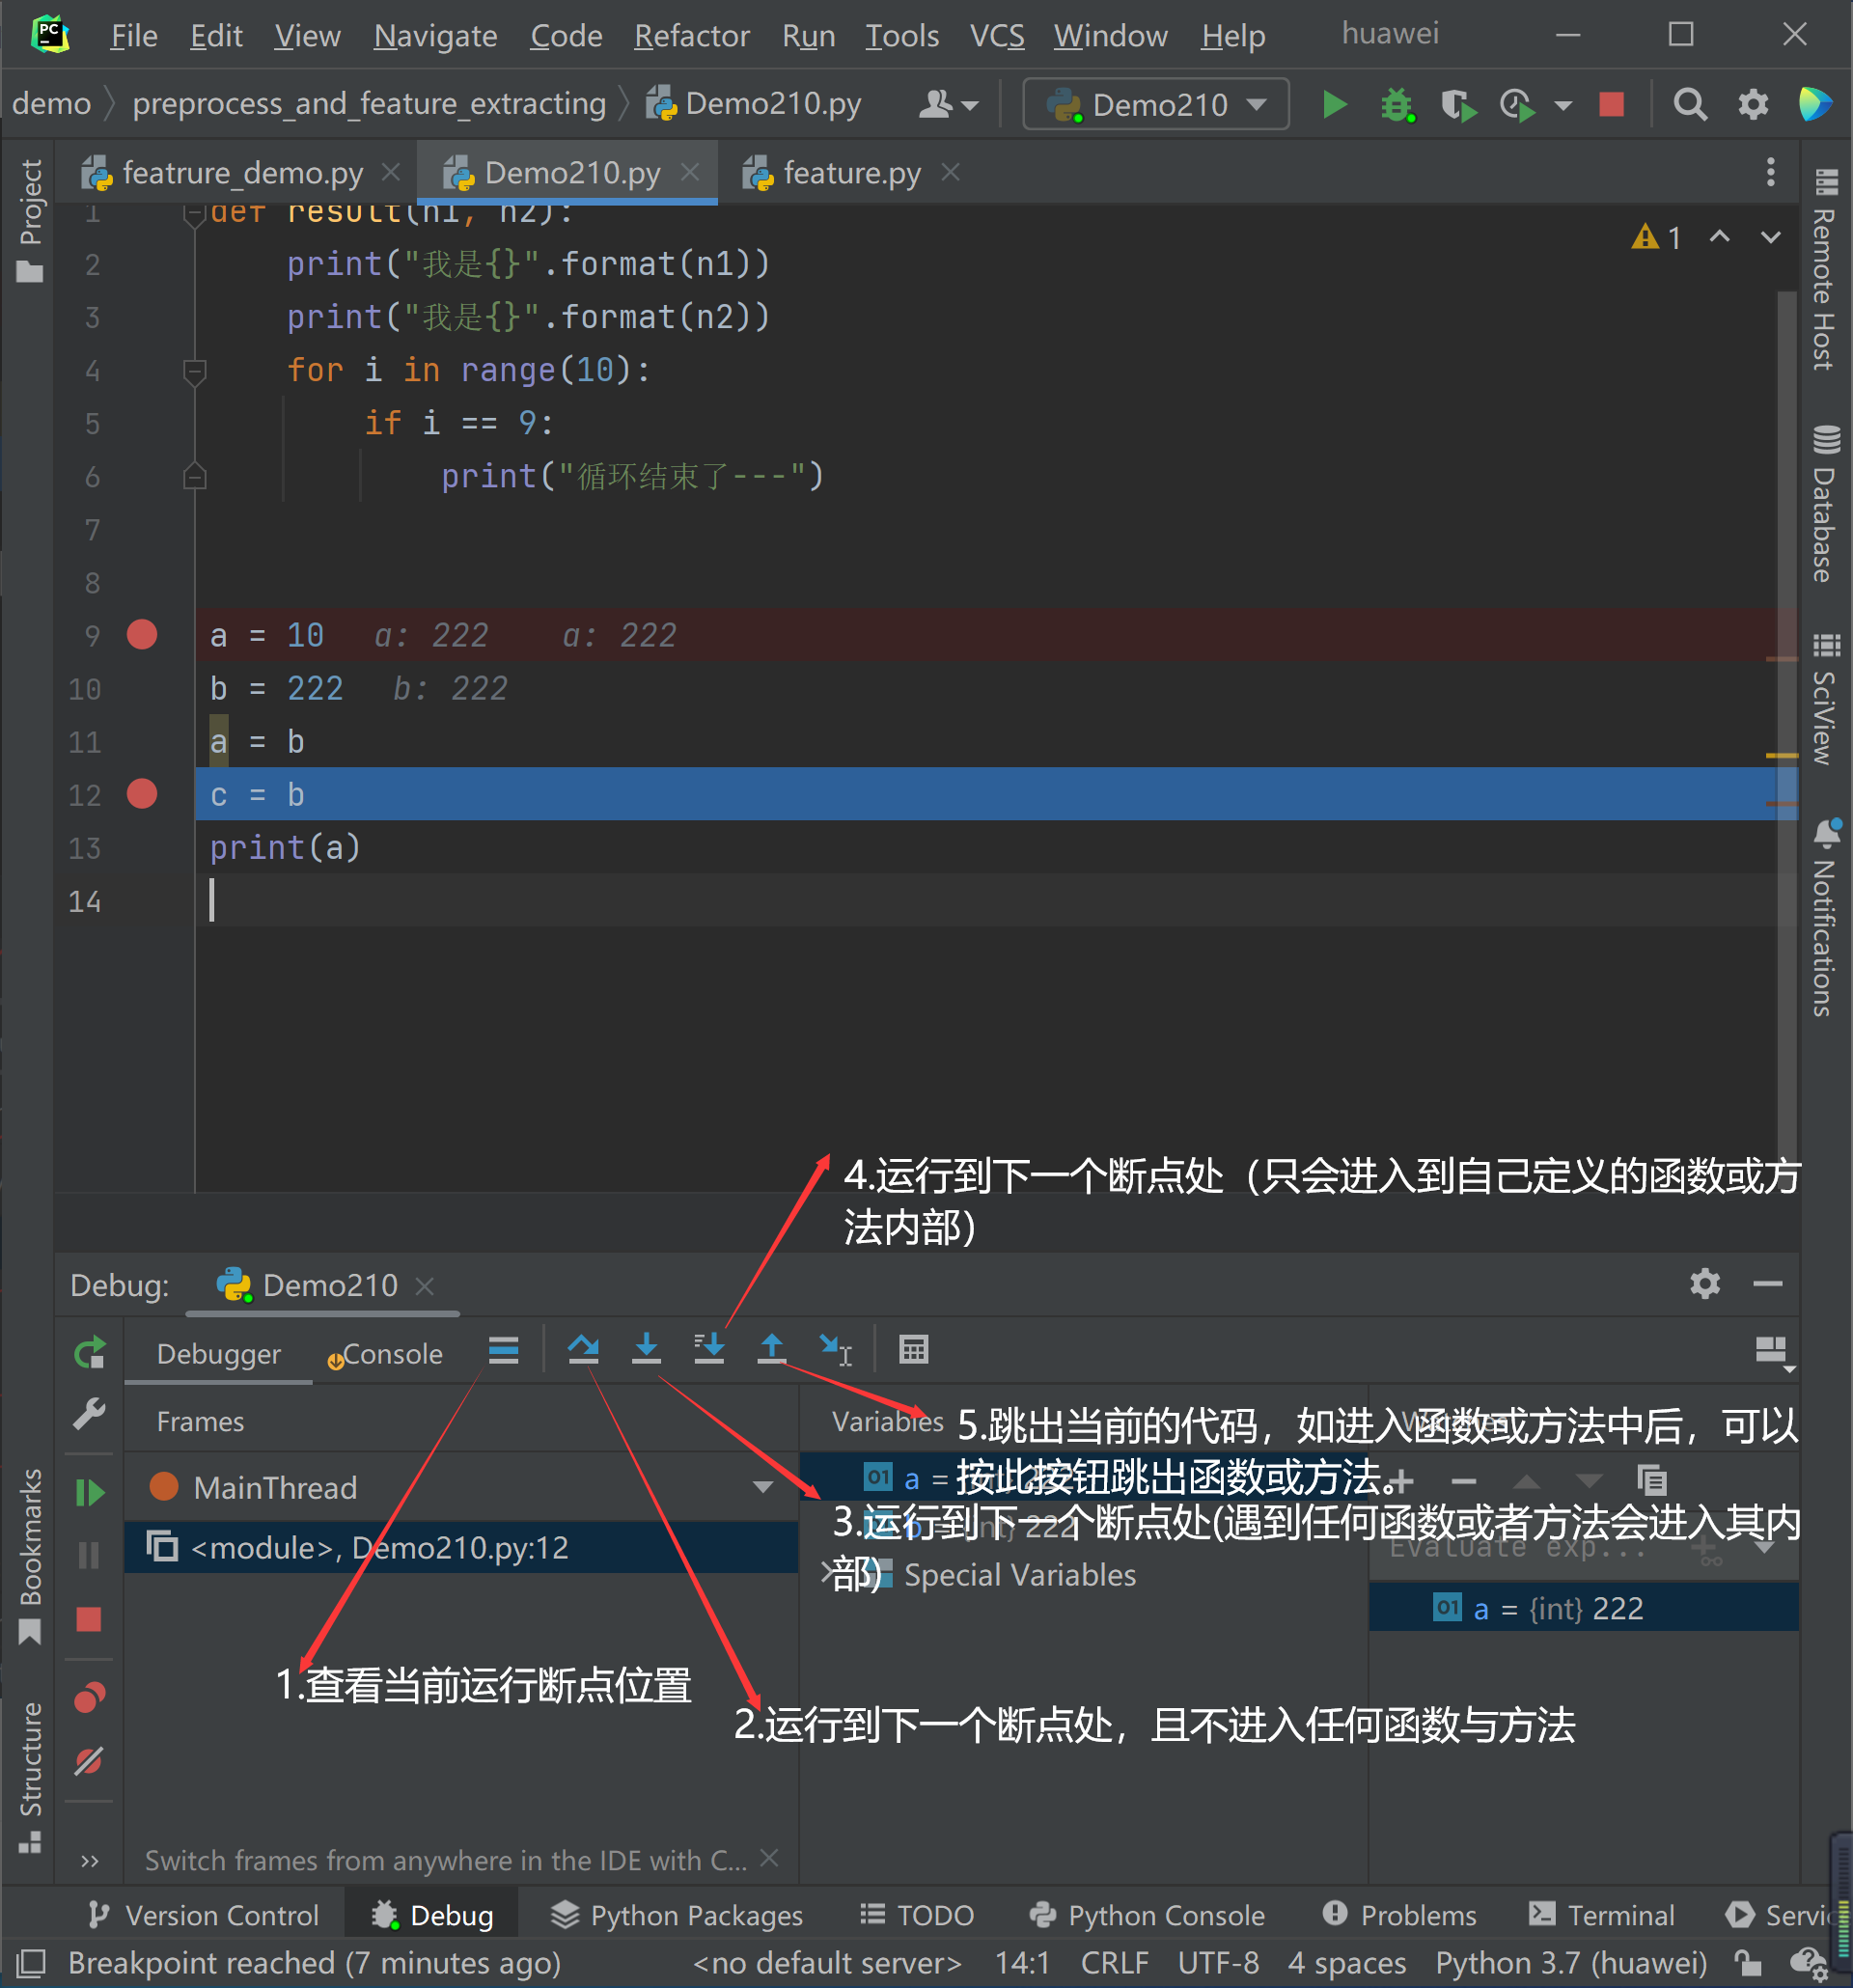The image size is (1853, 1988).
Task: Toggle breakpoint on line 9
Action: pyautogui.click(x=143, y=634)
